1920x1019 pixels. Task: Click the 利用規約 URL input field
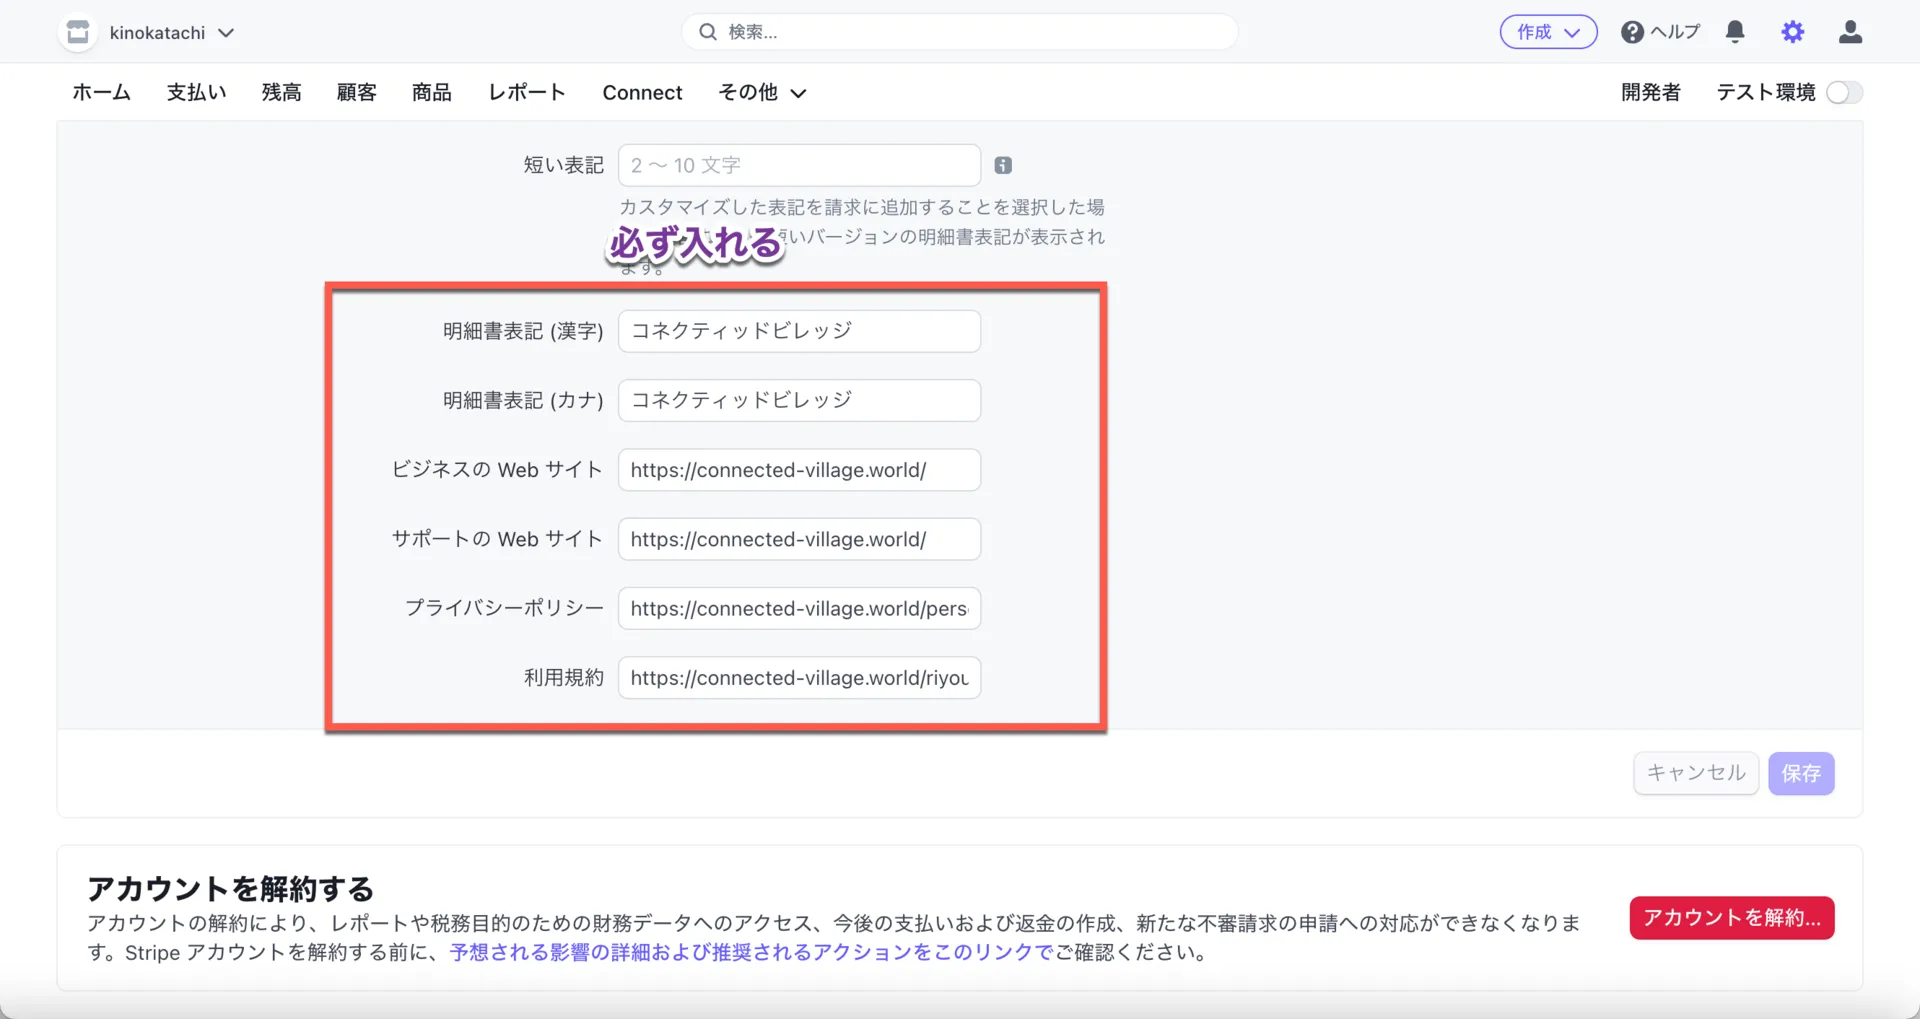pos(798,678)
